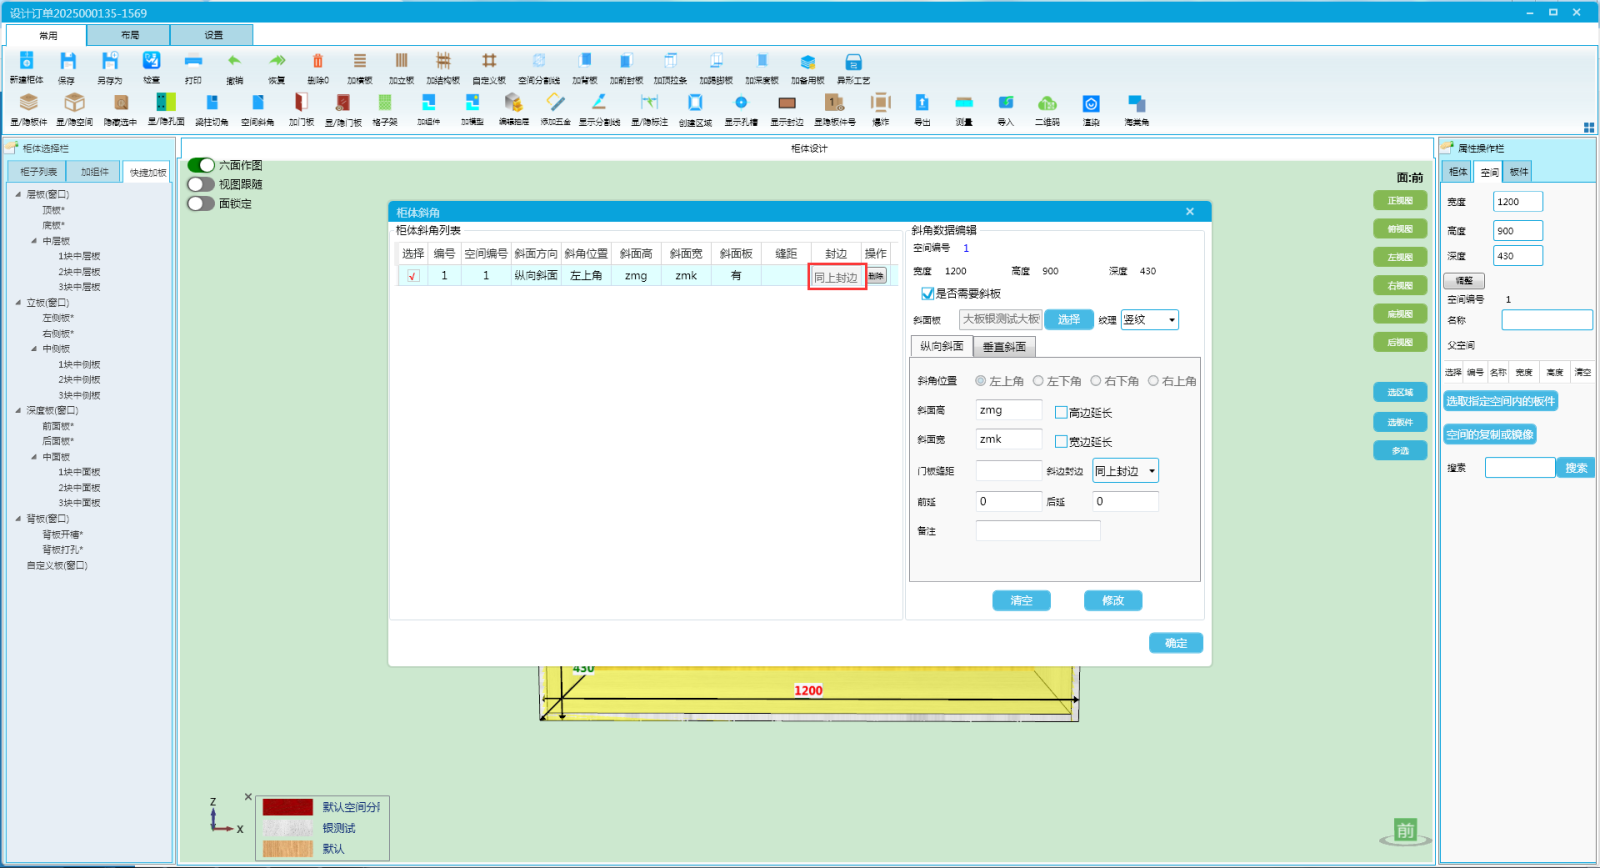The height and width of the screenshot is (868, 1600).
Task: Click the 选取指定空间内的板件 button
Action: (1500, 401)
